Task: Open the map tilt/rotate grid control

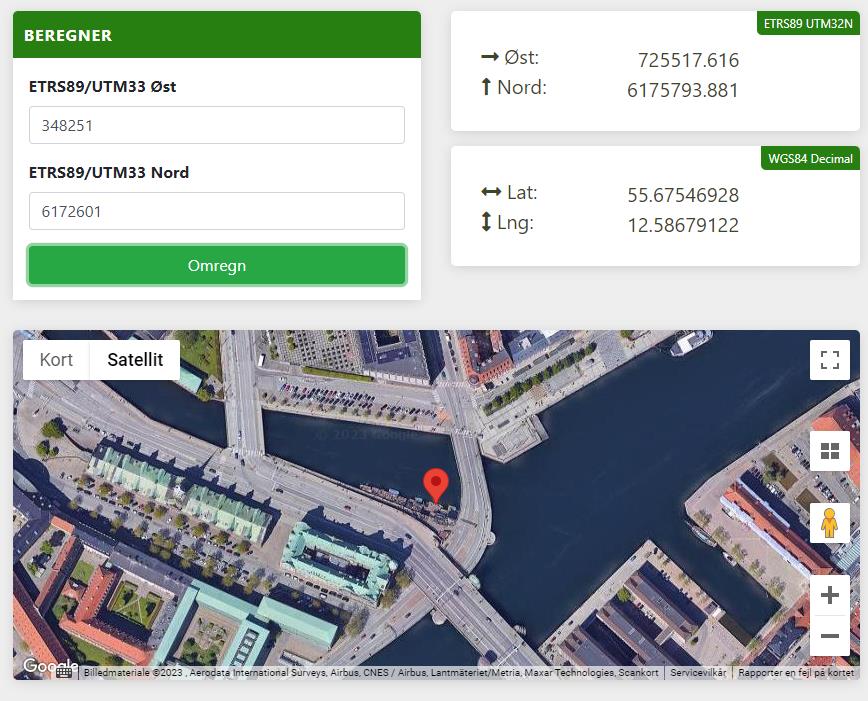Action: pyautogui.click(x=829, y=451)
